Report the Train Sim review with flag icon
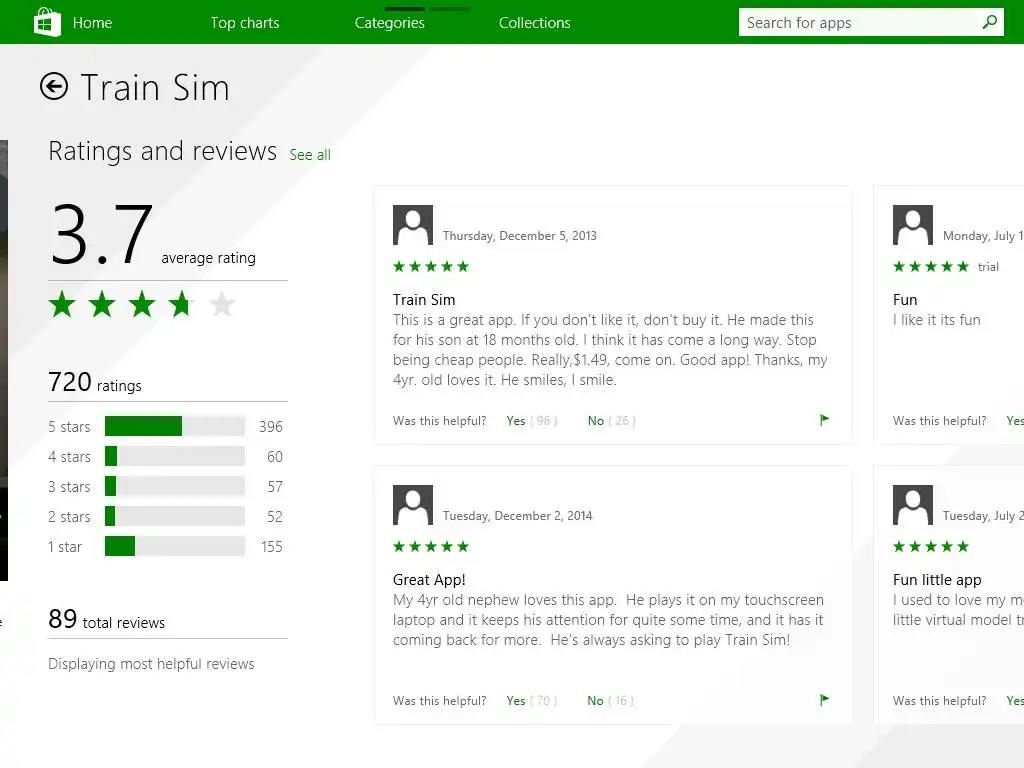Screen dimensions: 1024x768 824,419
